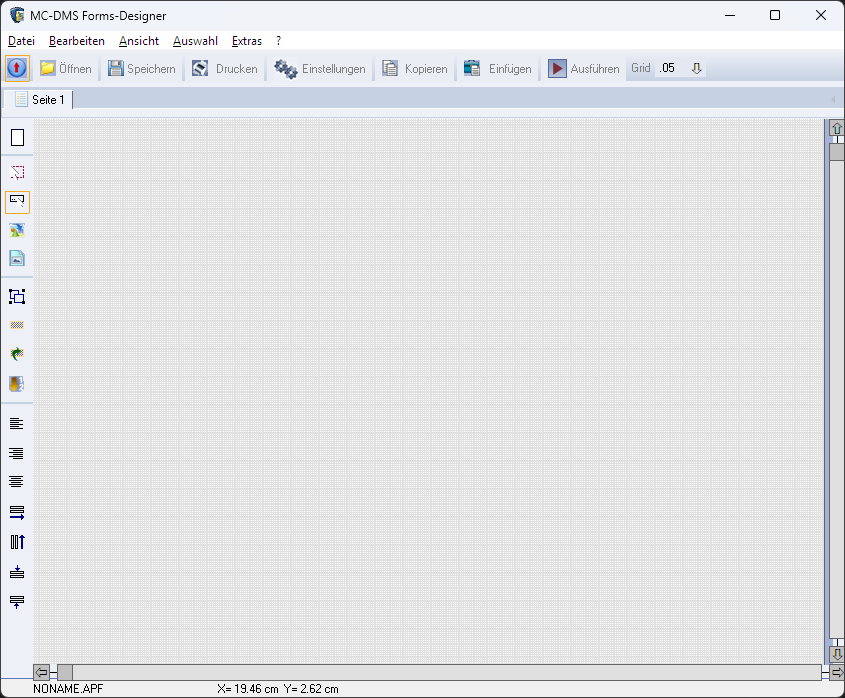Click the Speichern toolbar button
This screenshot has height=698, width=845.
(x=142, y=69)
